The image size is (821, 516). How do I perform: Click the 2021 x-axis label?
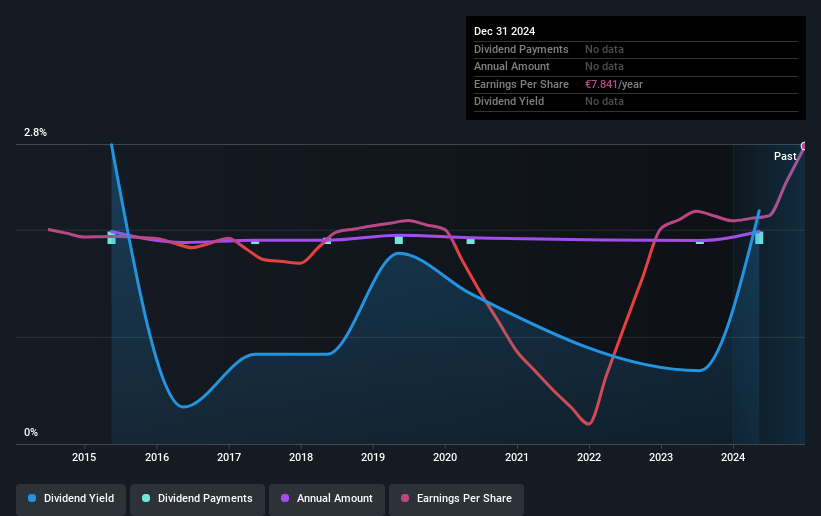(517, 457)
